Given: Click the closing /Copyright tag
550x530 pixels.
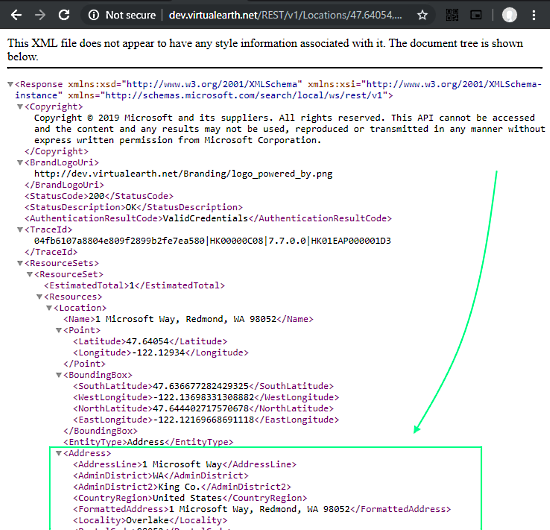Looking at the screenshot, I should coord(56,152).
